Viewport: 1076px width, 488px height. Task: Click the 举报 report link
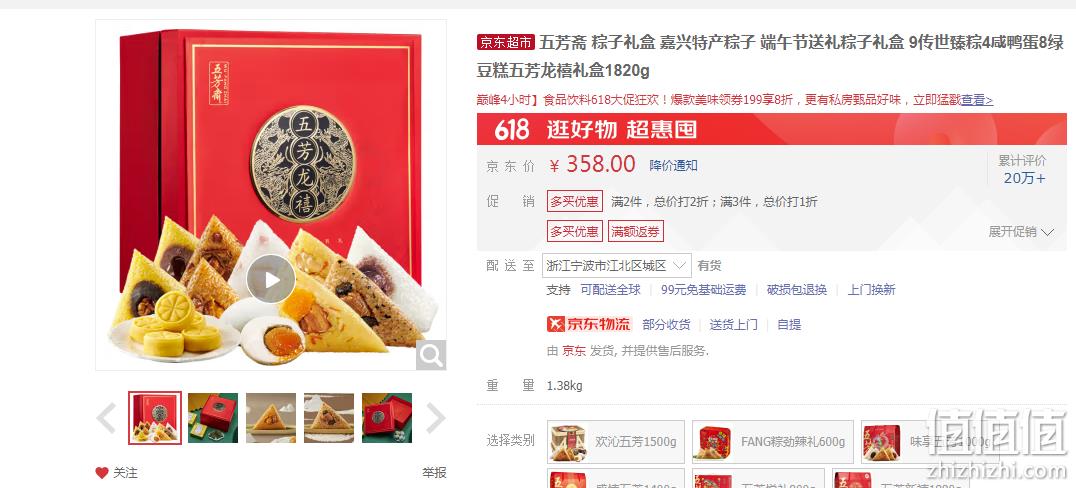tap(434, 473)
